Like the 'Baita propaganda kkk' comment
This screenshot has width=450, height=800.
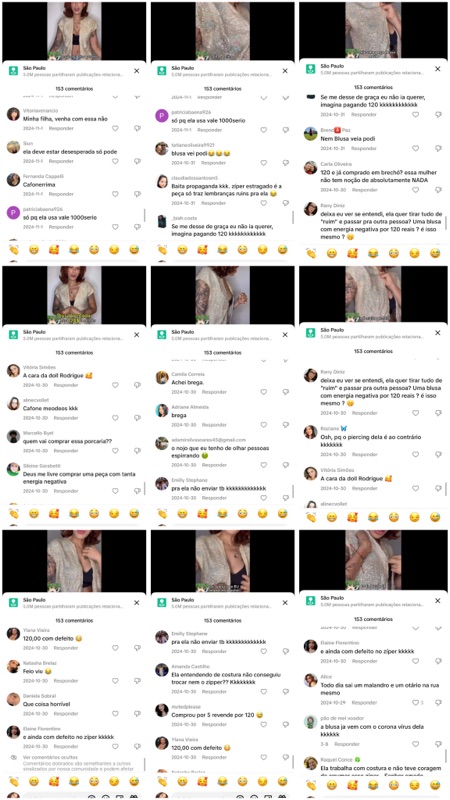pos(264,203)
